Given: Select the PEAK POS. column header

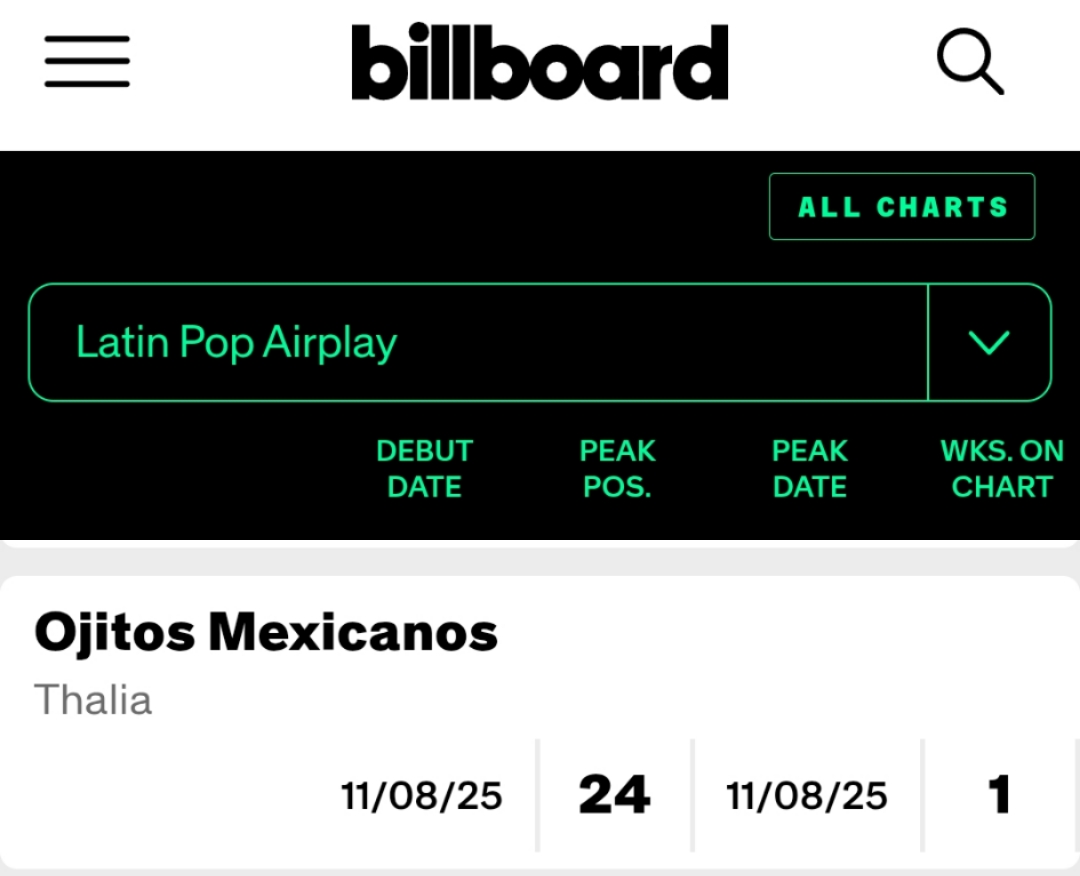Looking at the screenshot, I should 617,469.
